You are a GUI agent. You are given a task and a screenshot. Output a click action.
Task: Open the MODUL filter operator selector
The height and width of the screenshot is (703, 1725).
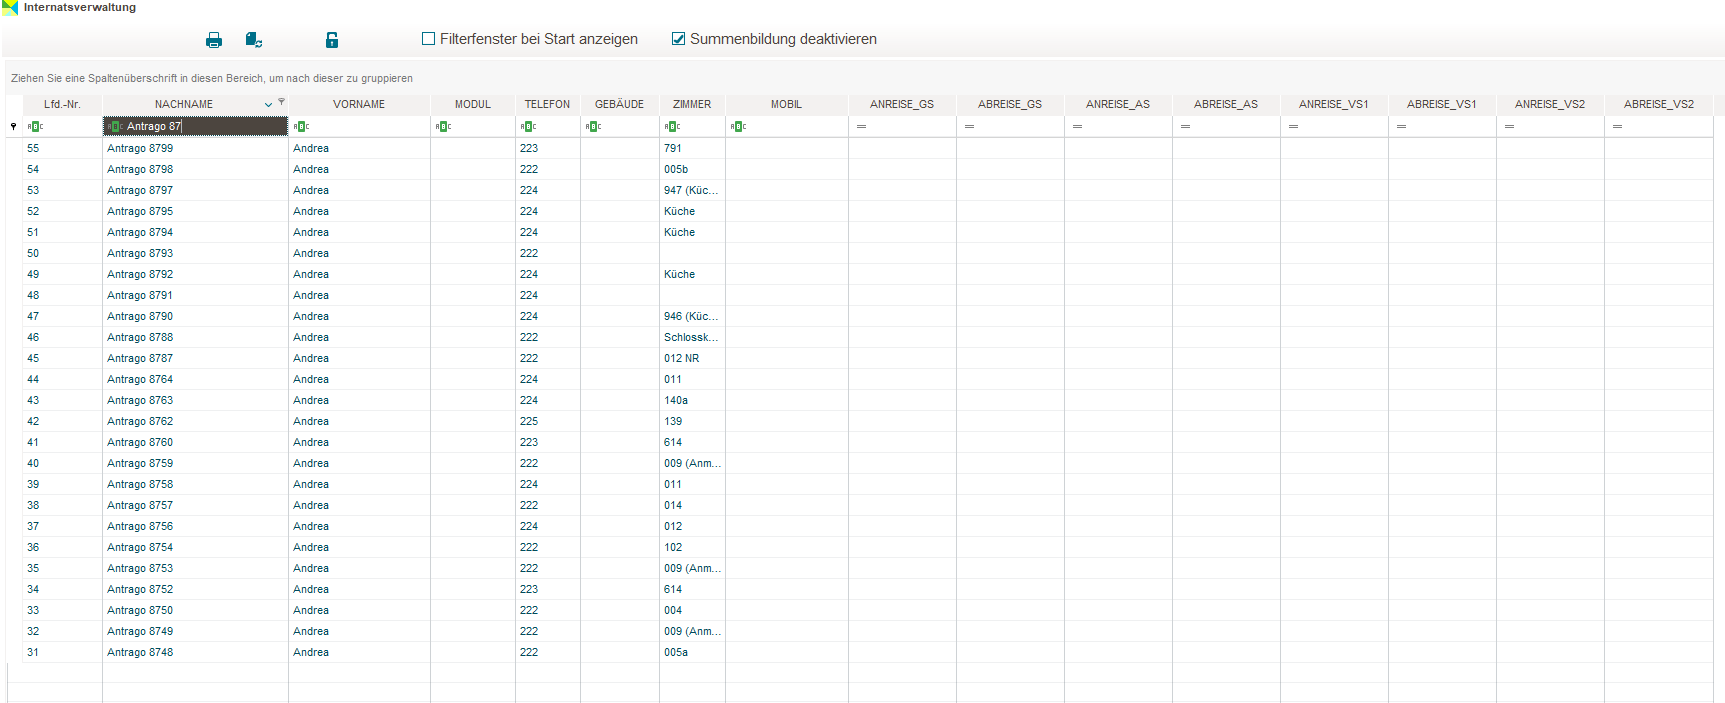tap(443, 127)
